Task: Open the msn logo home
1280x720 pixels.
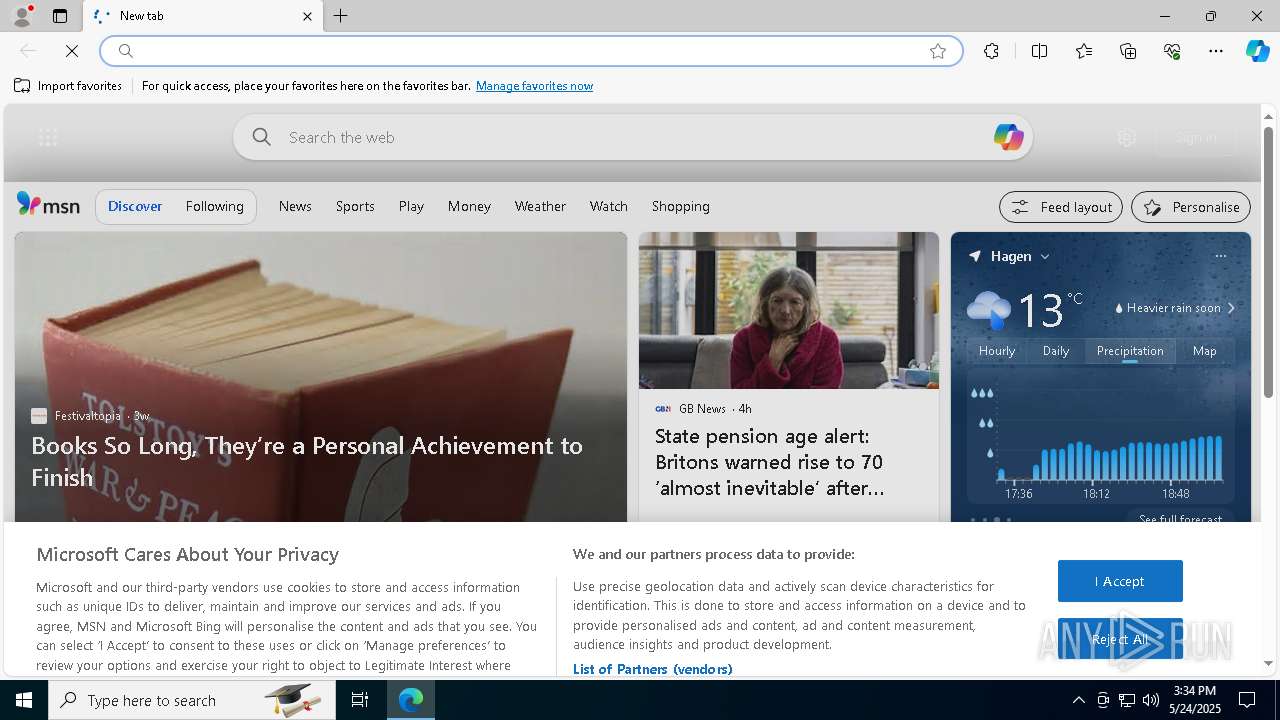Action: (x=48, y=205)
